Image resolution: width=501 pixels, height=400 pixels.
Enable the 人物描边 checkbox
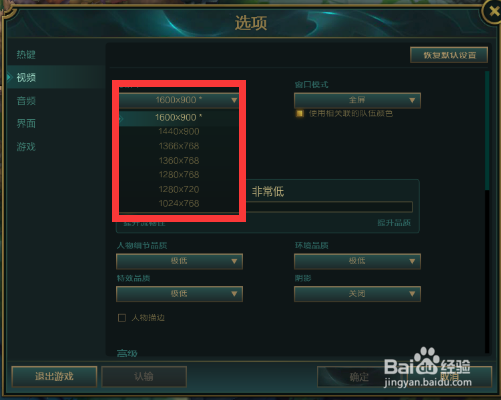tap(122, 318)
